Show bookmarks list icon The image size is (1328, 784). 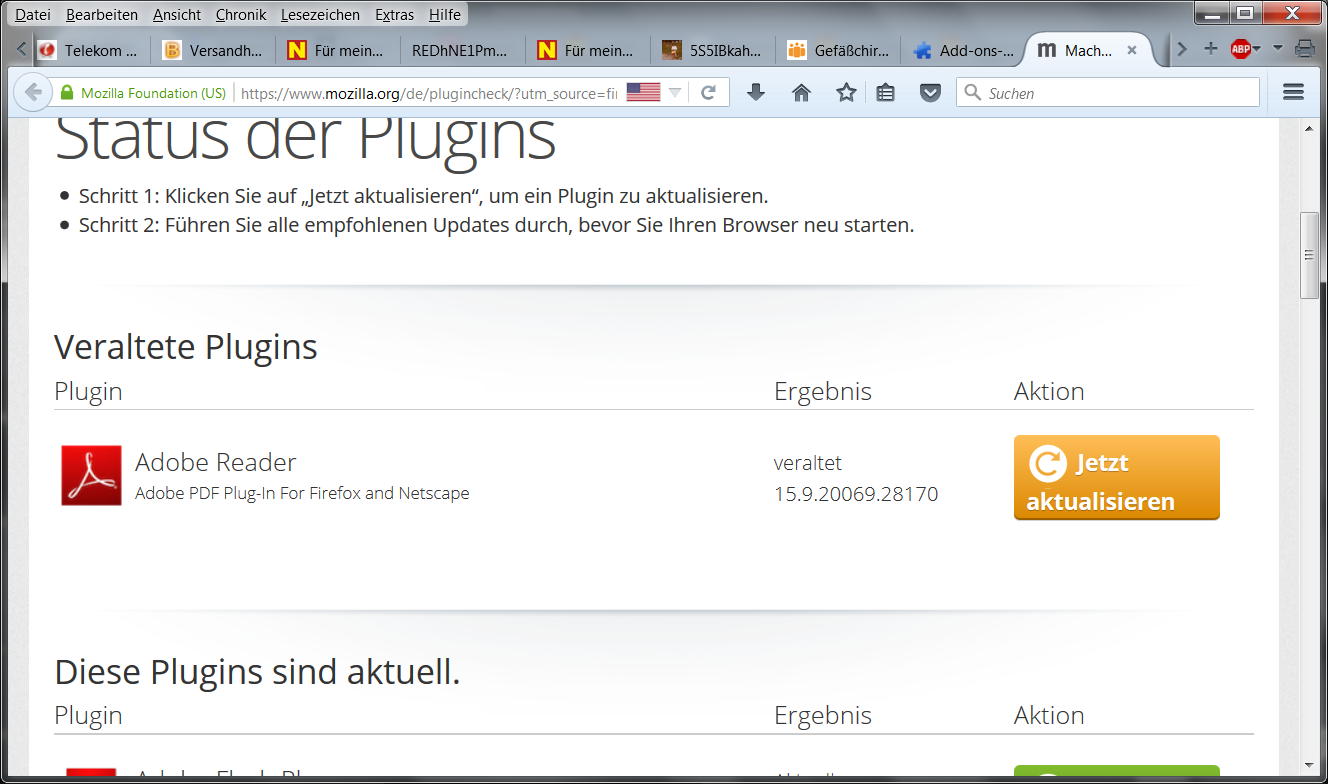[885, 93]
